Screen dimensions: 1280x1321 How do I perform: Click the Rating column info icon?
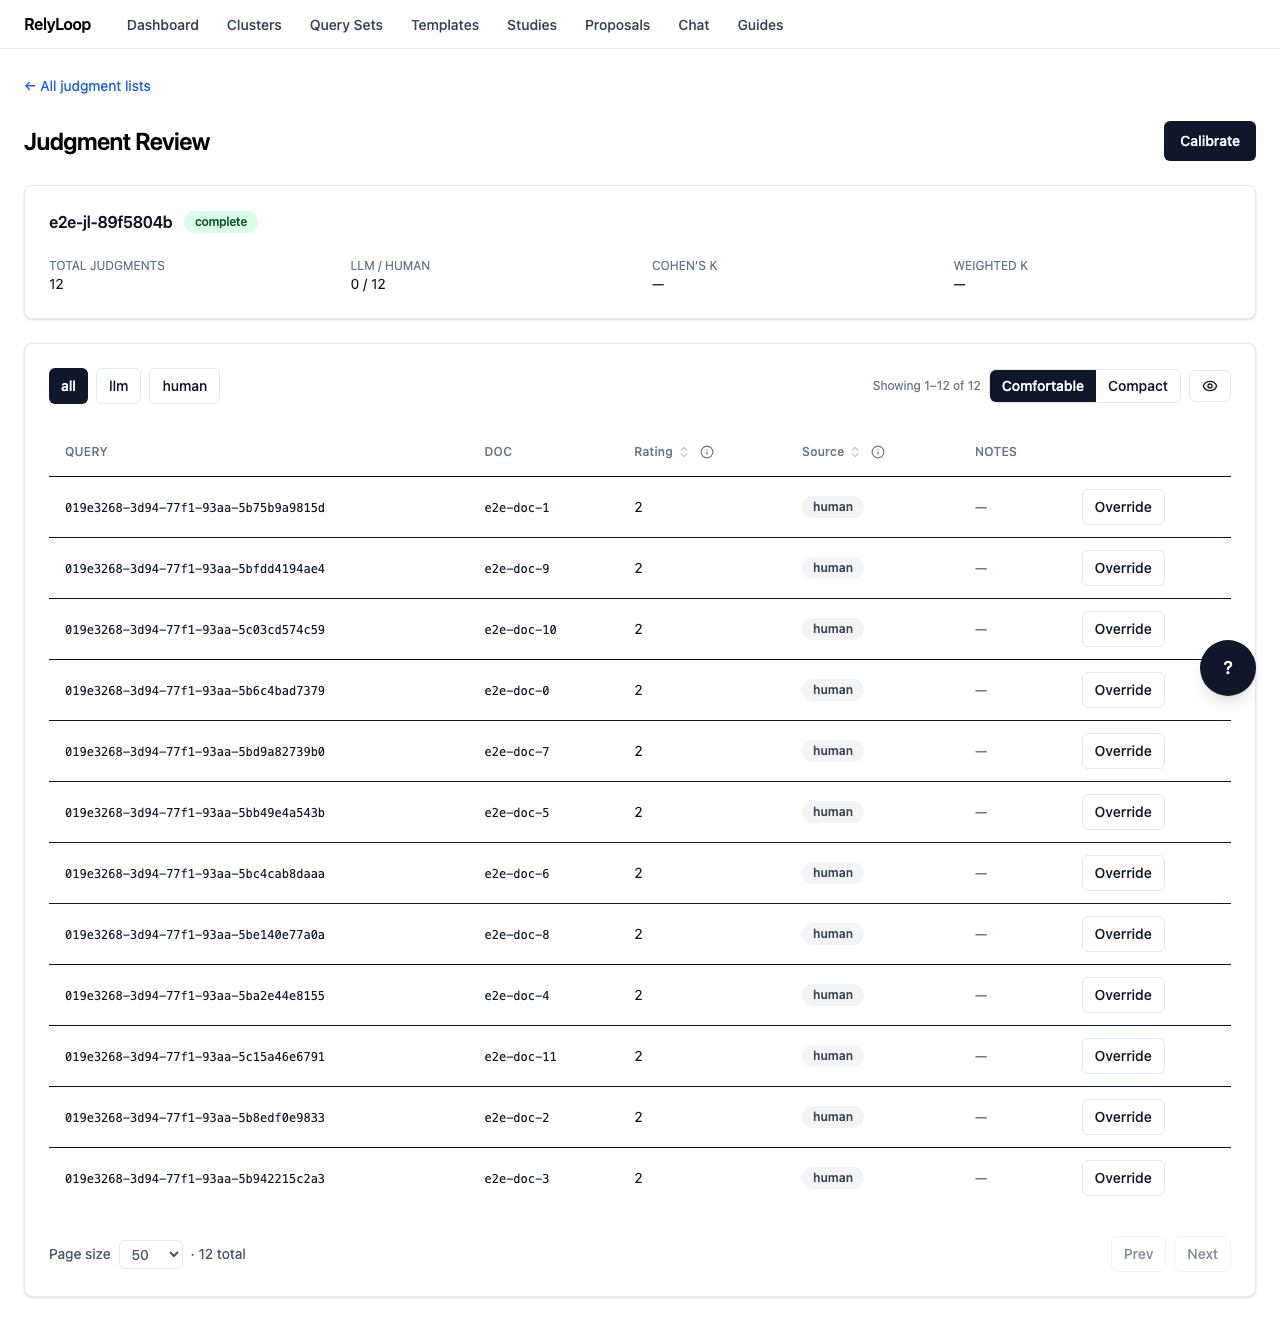[x=707, y=452]
